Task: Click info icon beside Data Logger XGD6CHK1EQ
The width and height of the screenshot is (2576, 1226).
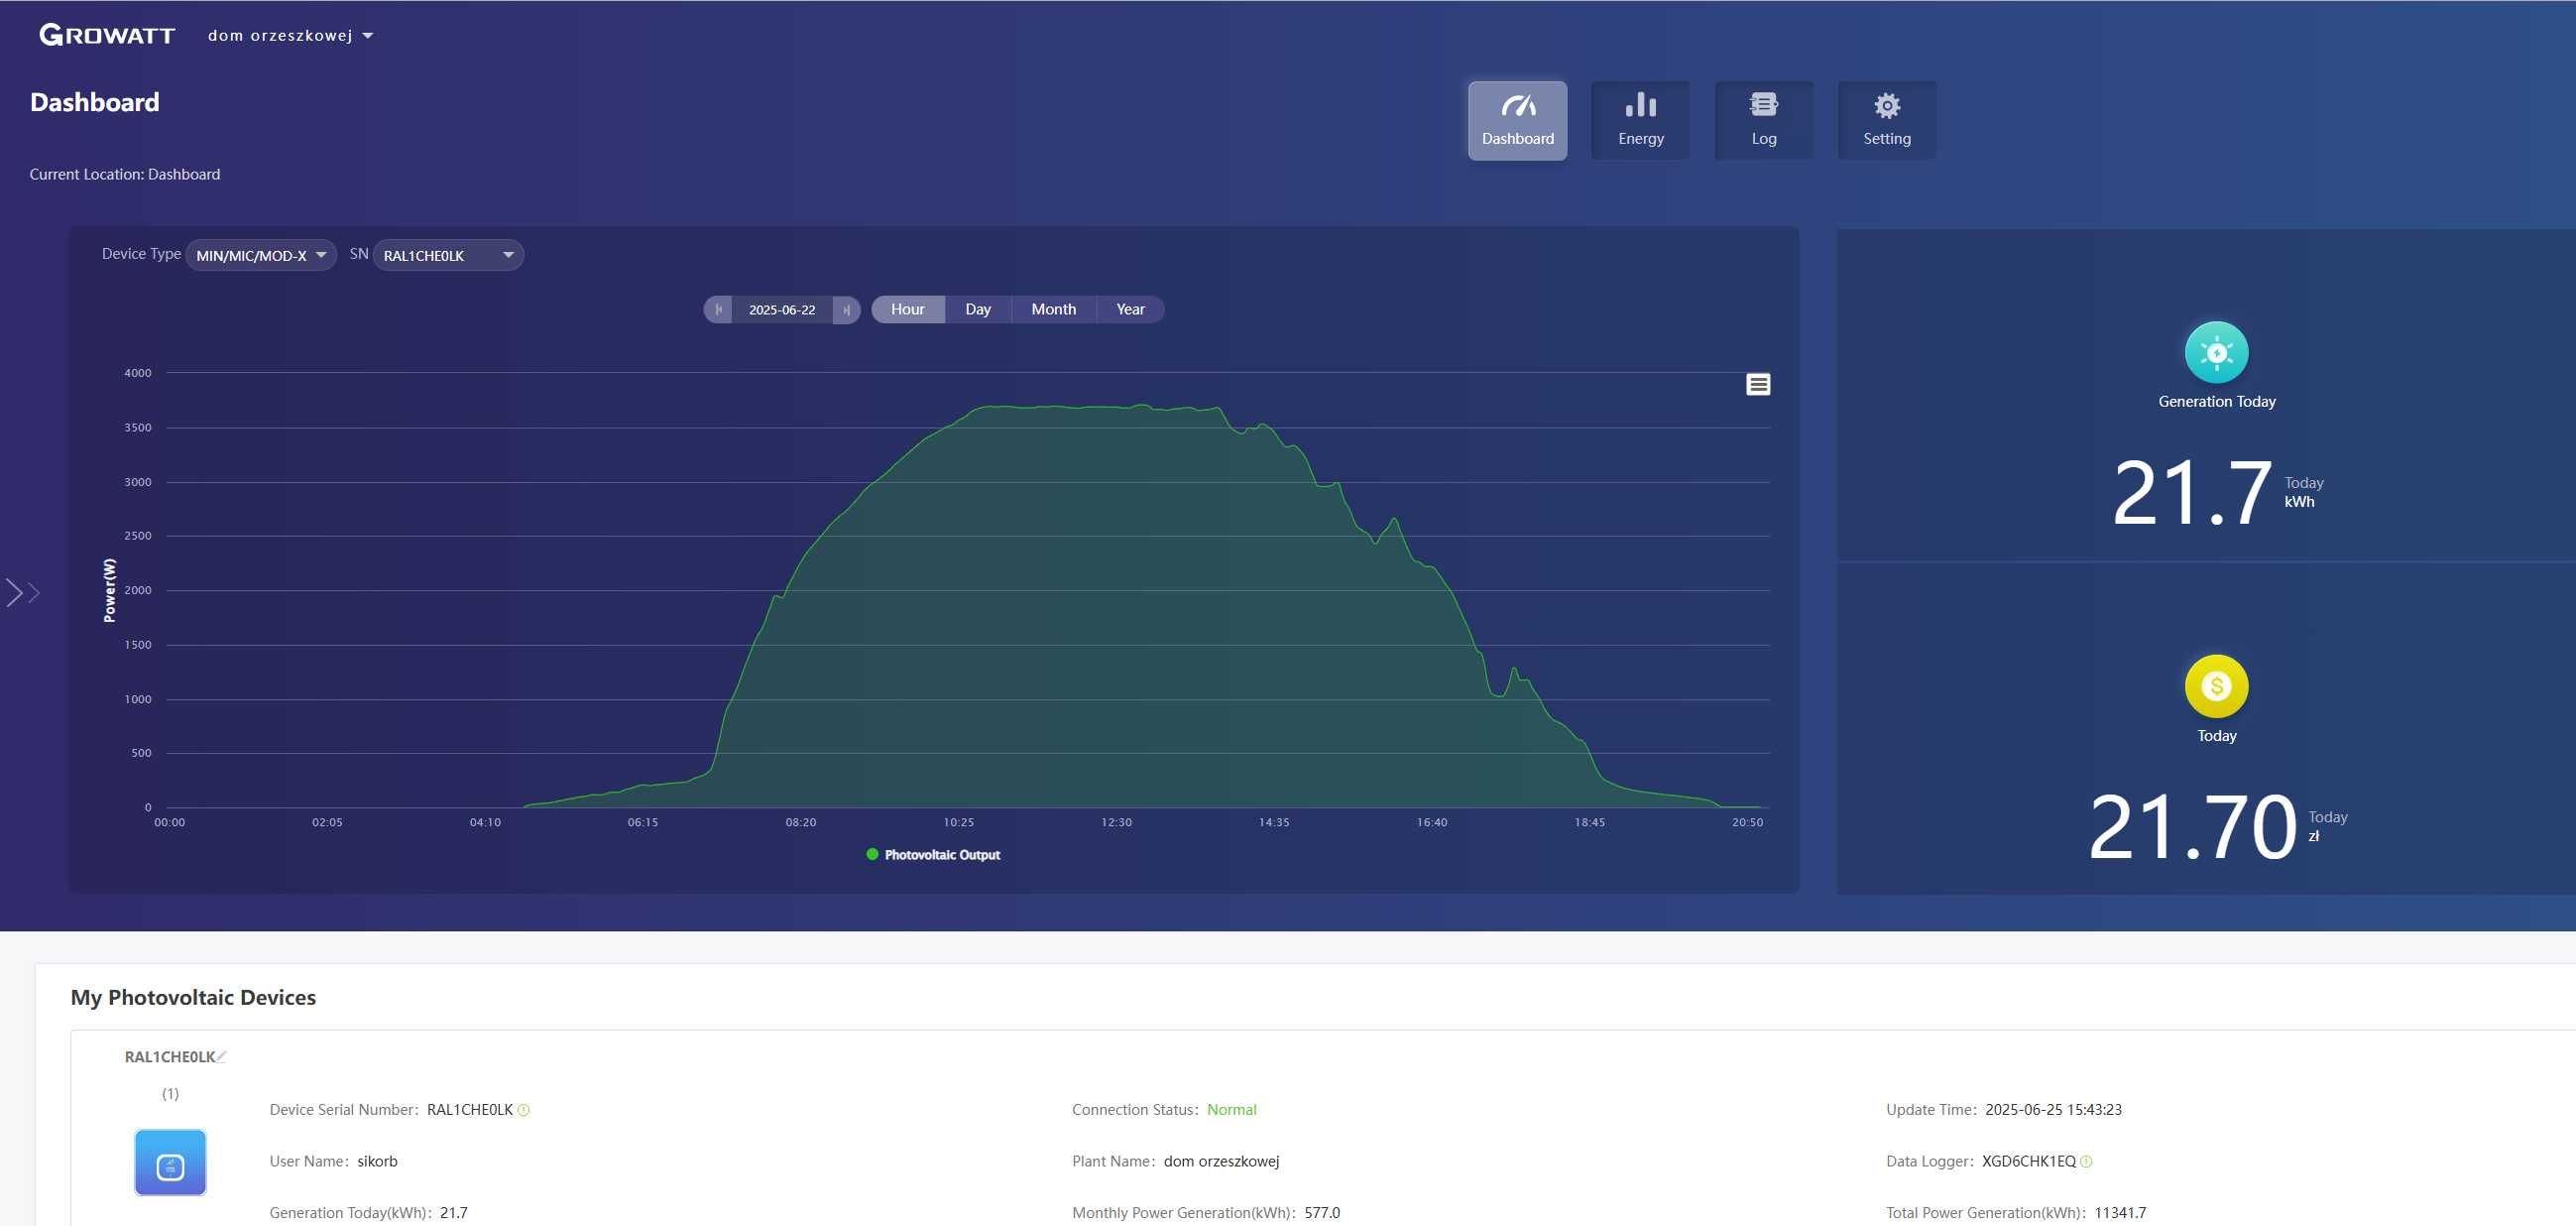Action: (2086, 1162)
